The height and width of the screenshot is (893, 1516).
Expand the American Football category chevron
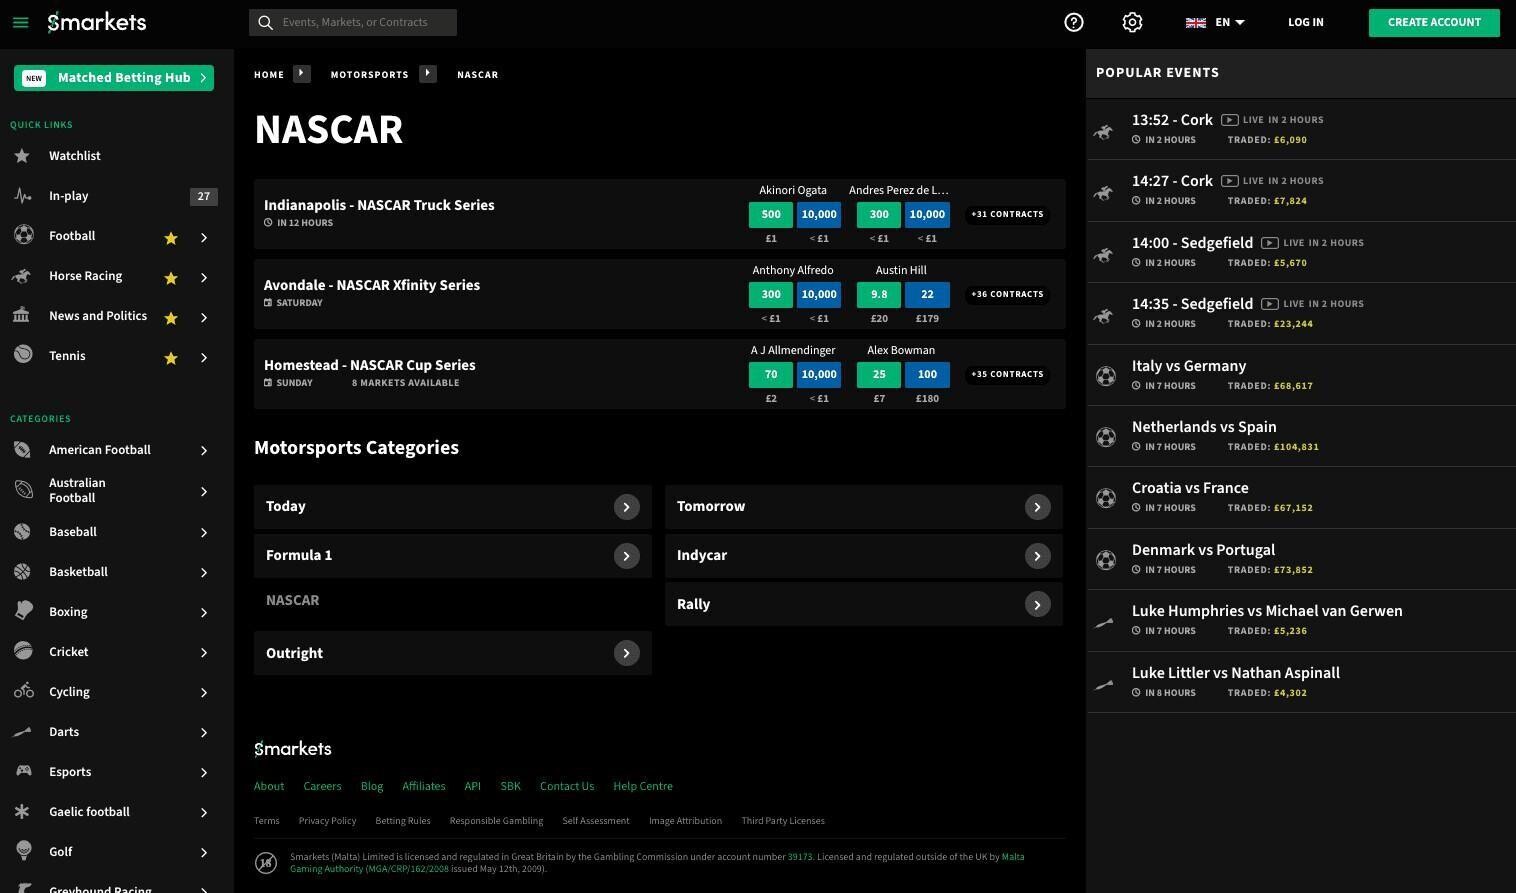[204, 450]
